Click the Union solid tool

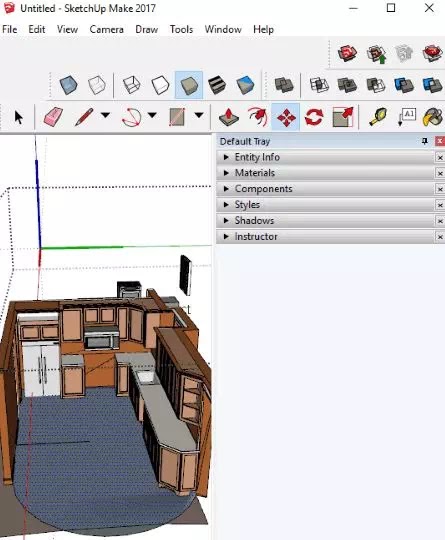[x=347, y=85]
